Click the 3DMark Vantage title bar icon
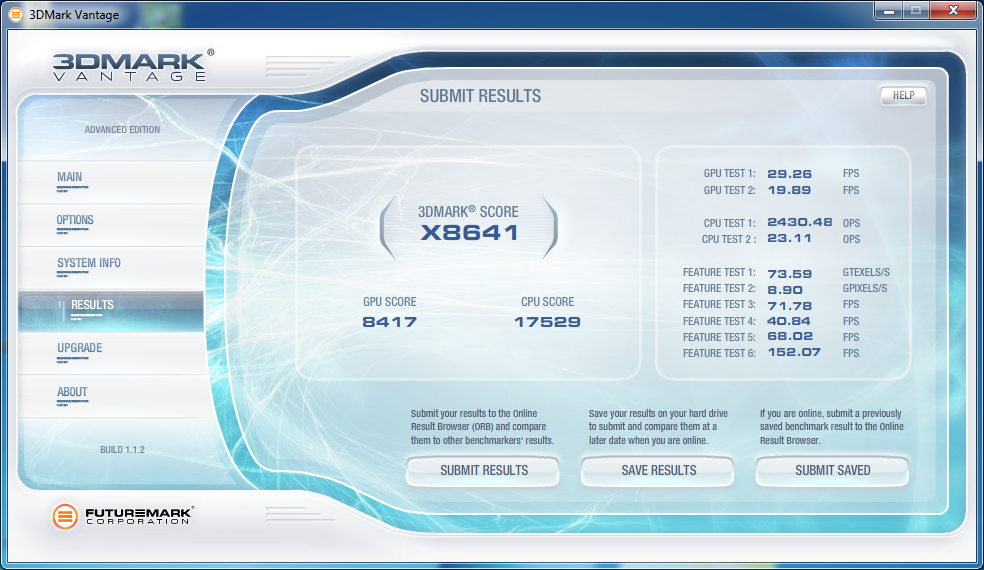 pyautogui.click(x=15, y=14)
